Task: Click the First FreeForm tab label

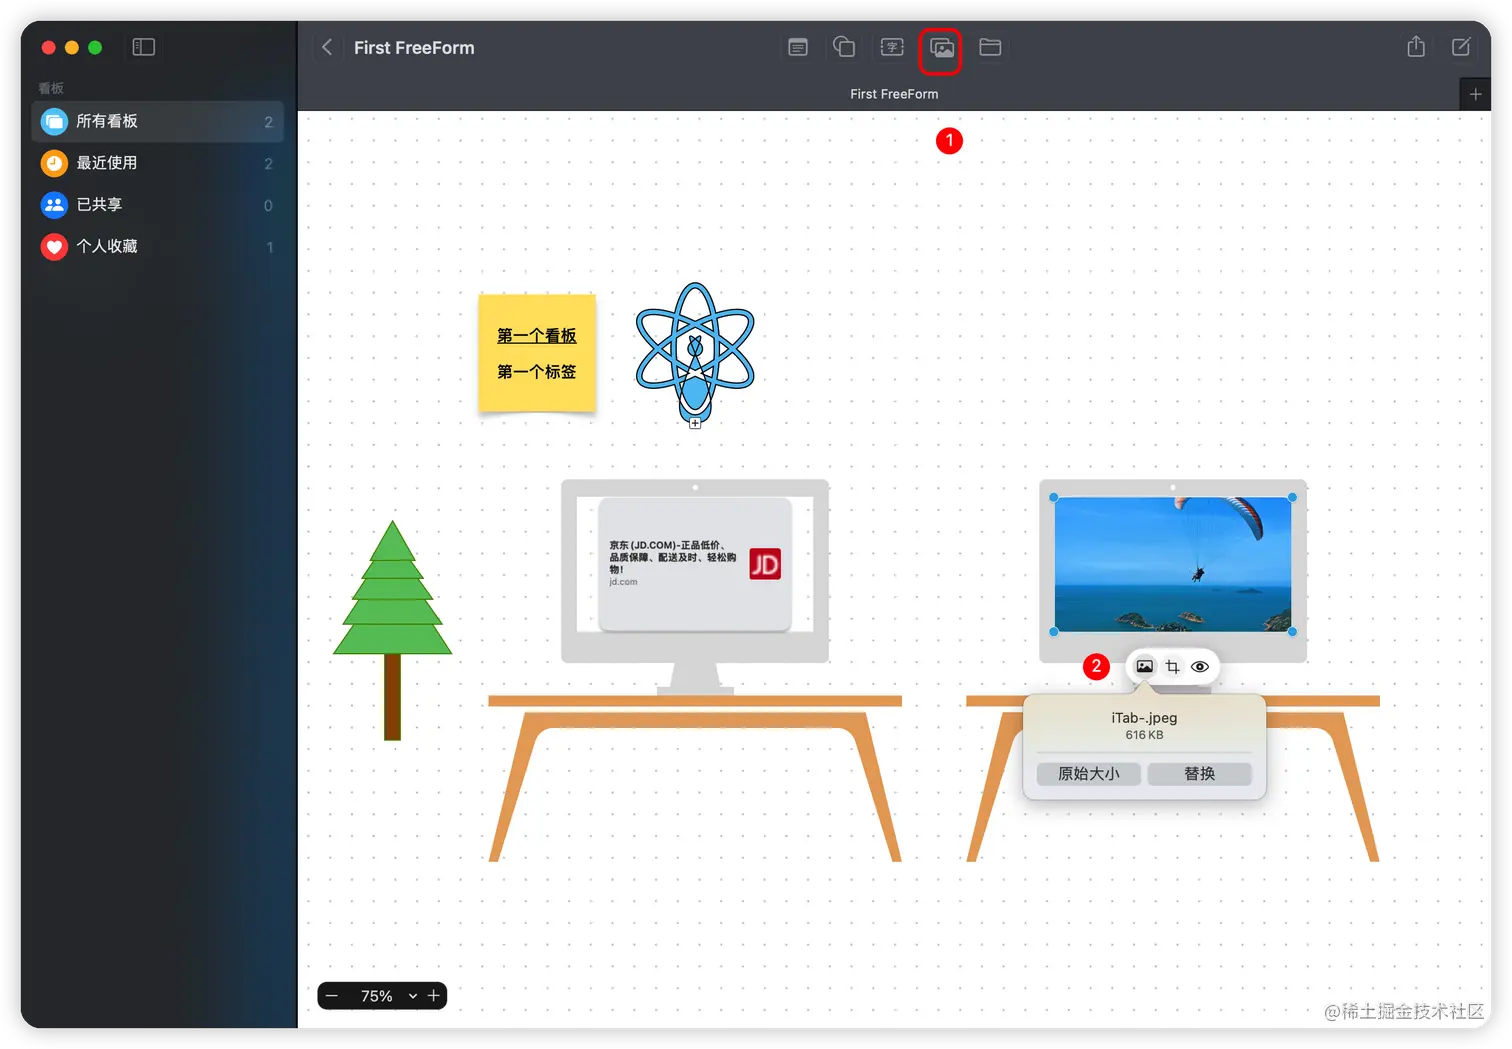Action: [894, 94]
